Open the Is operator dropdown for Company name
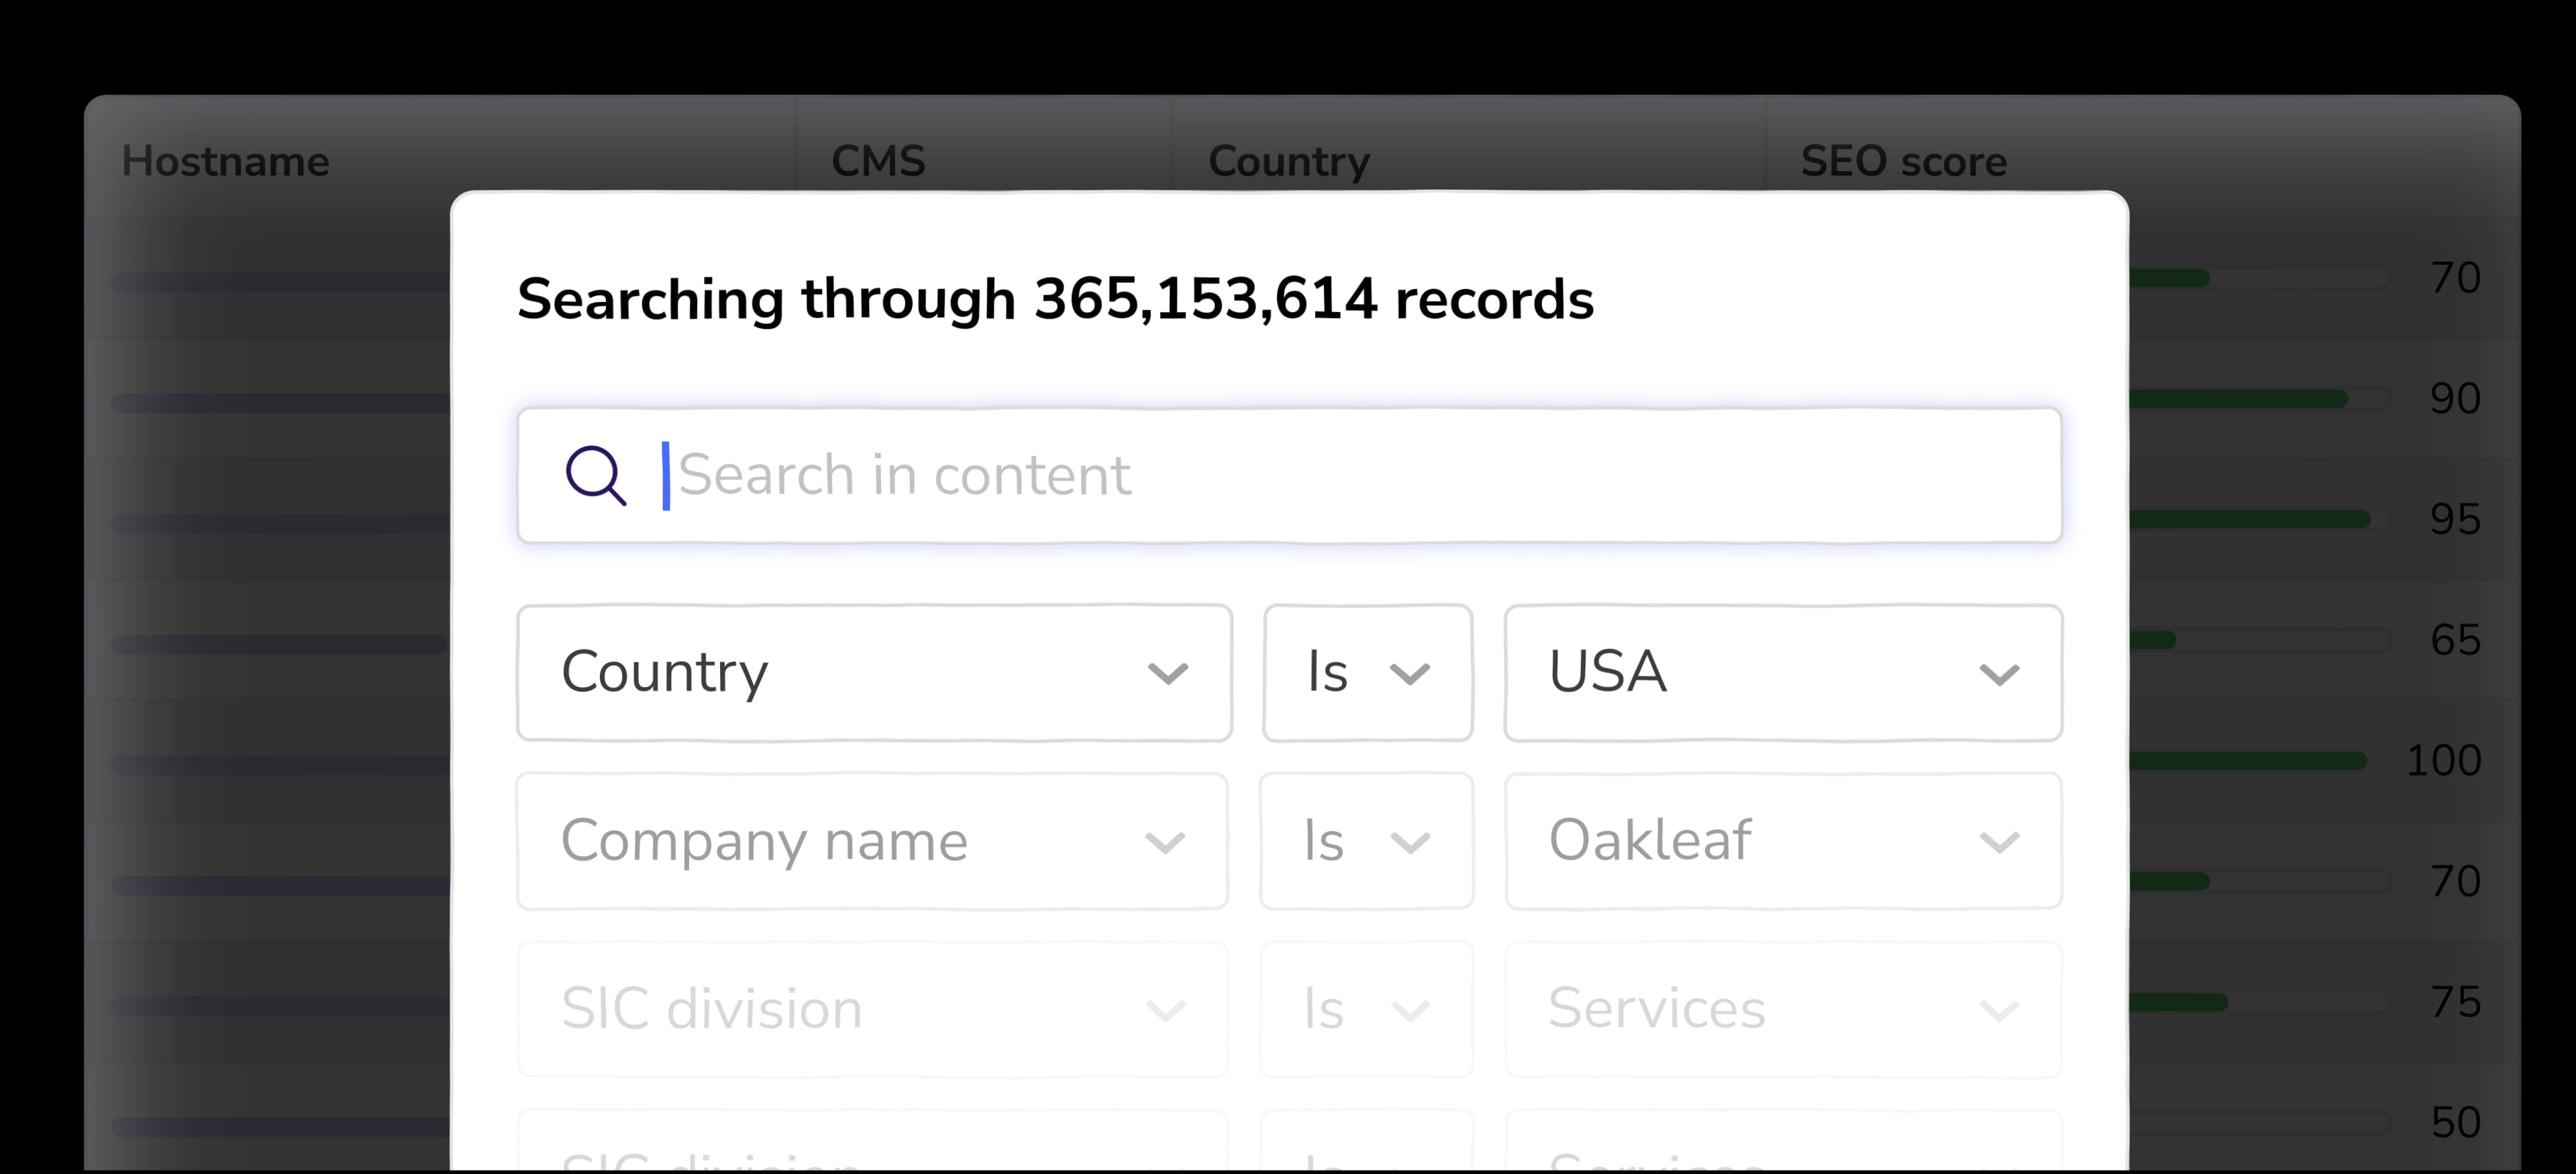This screenshot has height=1174, width=2576. [1366, 841]
